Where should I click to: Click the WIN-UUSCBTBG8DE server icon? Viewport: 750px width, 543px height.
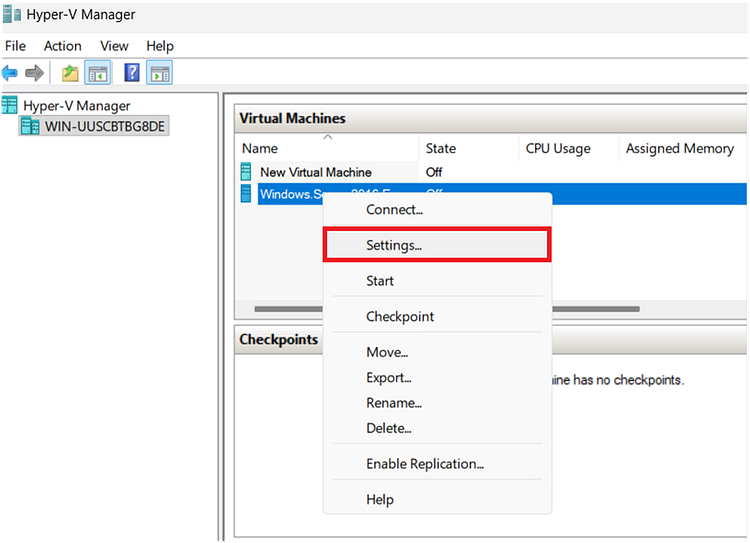[x=30, y=126]
